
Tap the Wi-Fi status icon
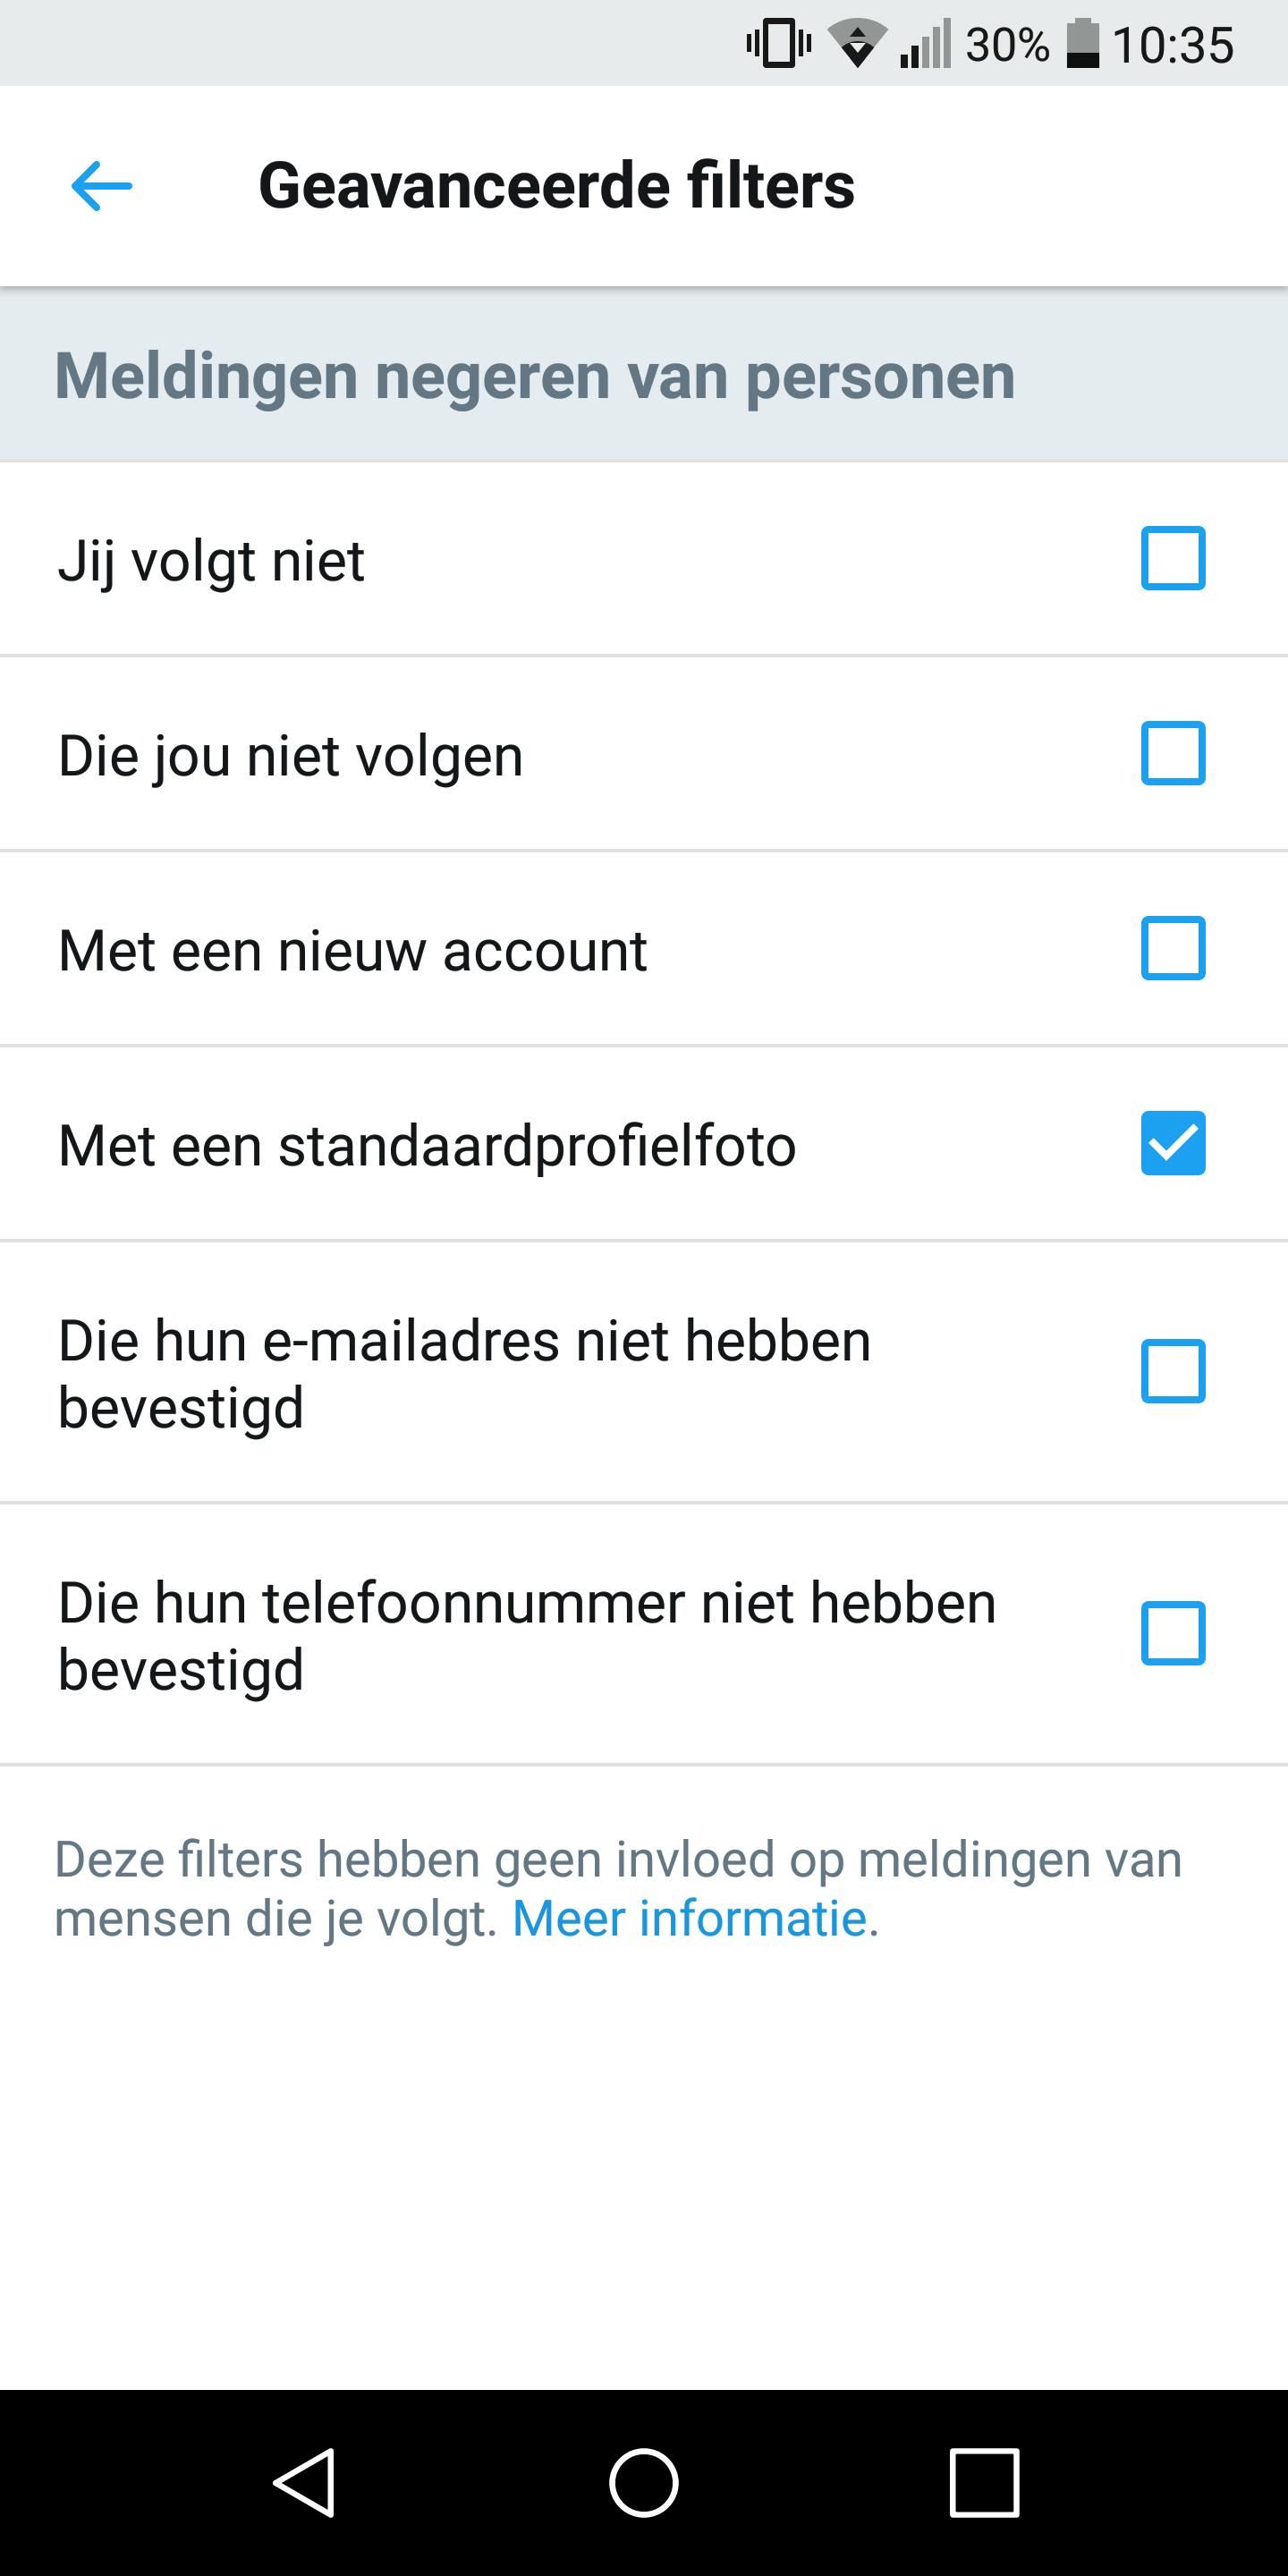tap(857, 44)
